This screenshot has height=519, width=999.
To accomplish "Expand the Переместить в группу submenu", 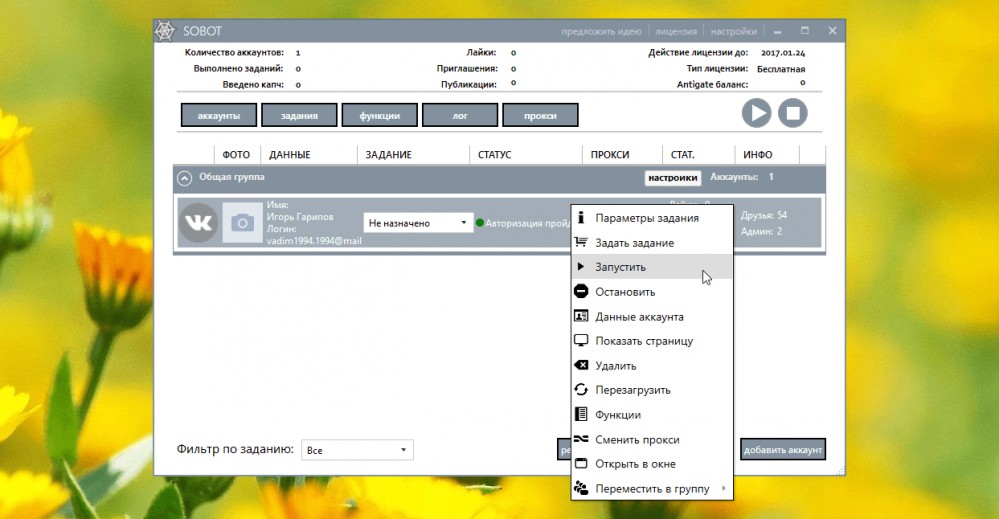I will tap(652, 488).
